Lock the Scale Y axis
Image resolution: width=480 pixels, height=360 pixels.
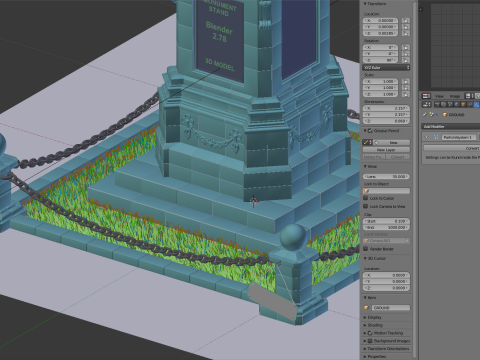tap(406, 88)
